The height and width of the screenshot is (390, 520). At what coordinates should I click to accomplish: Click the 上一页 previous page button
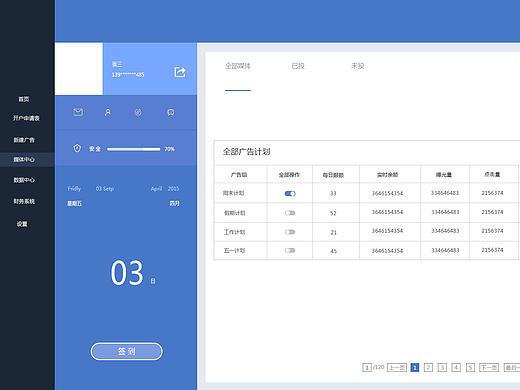tap(397, 367)
